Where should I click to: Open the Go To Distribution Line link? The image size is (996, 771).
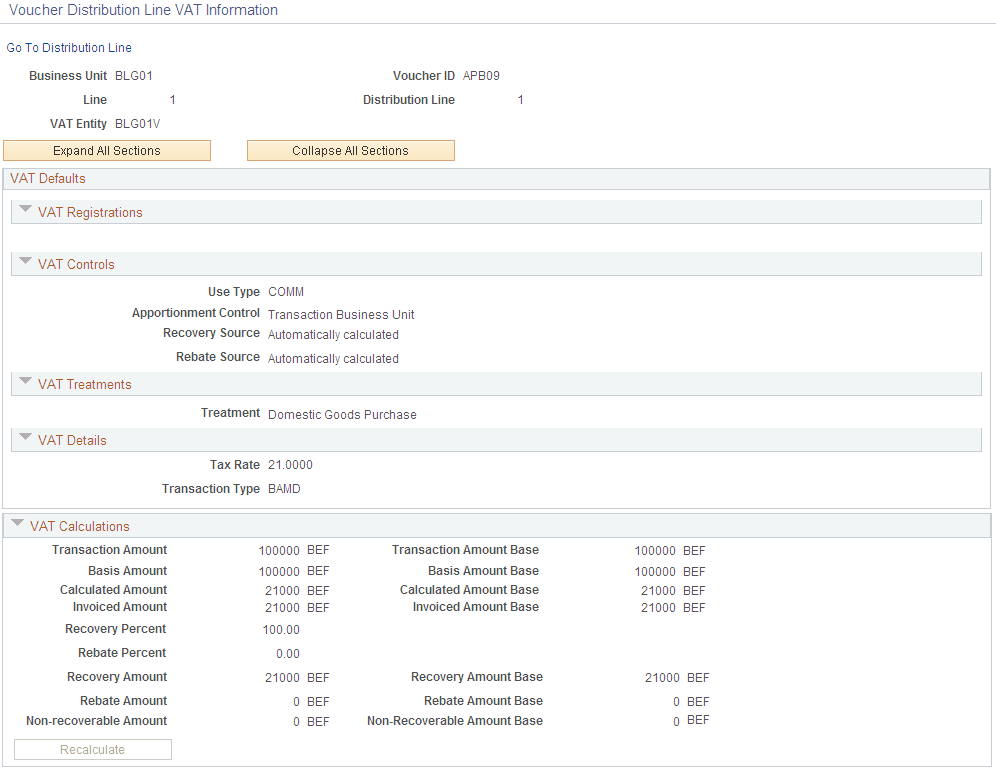[x=68, y=47]
